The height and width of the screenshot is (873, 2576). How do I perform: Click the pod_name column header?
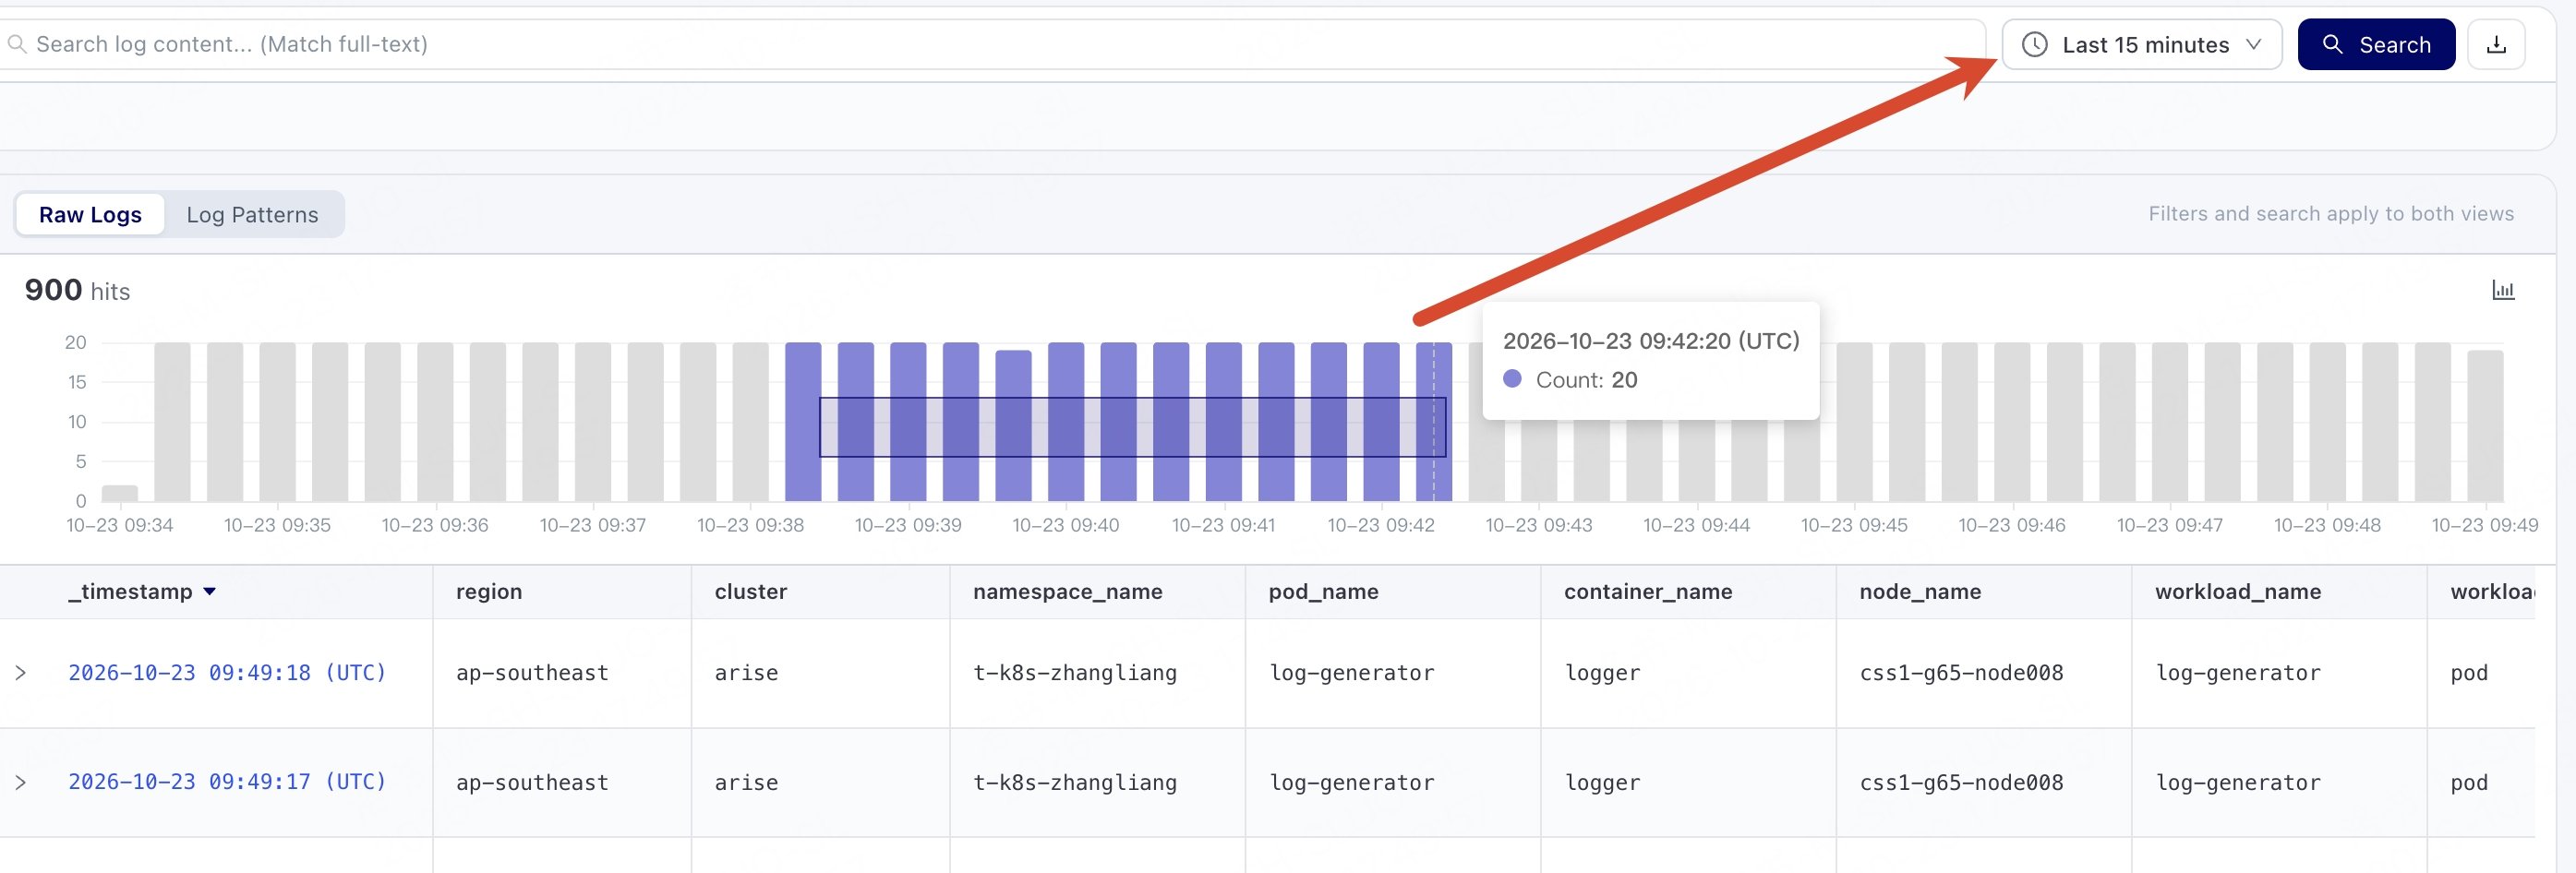(x=1323, y=591)
